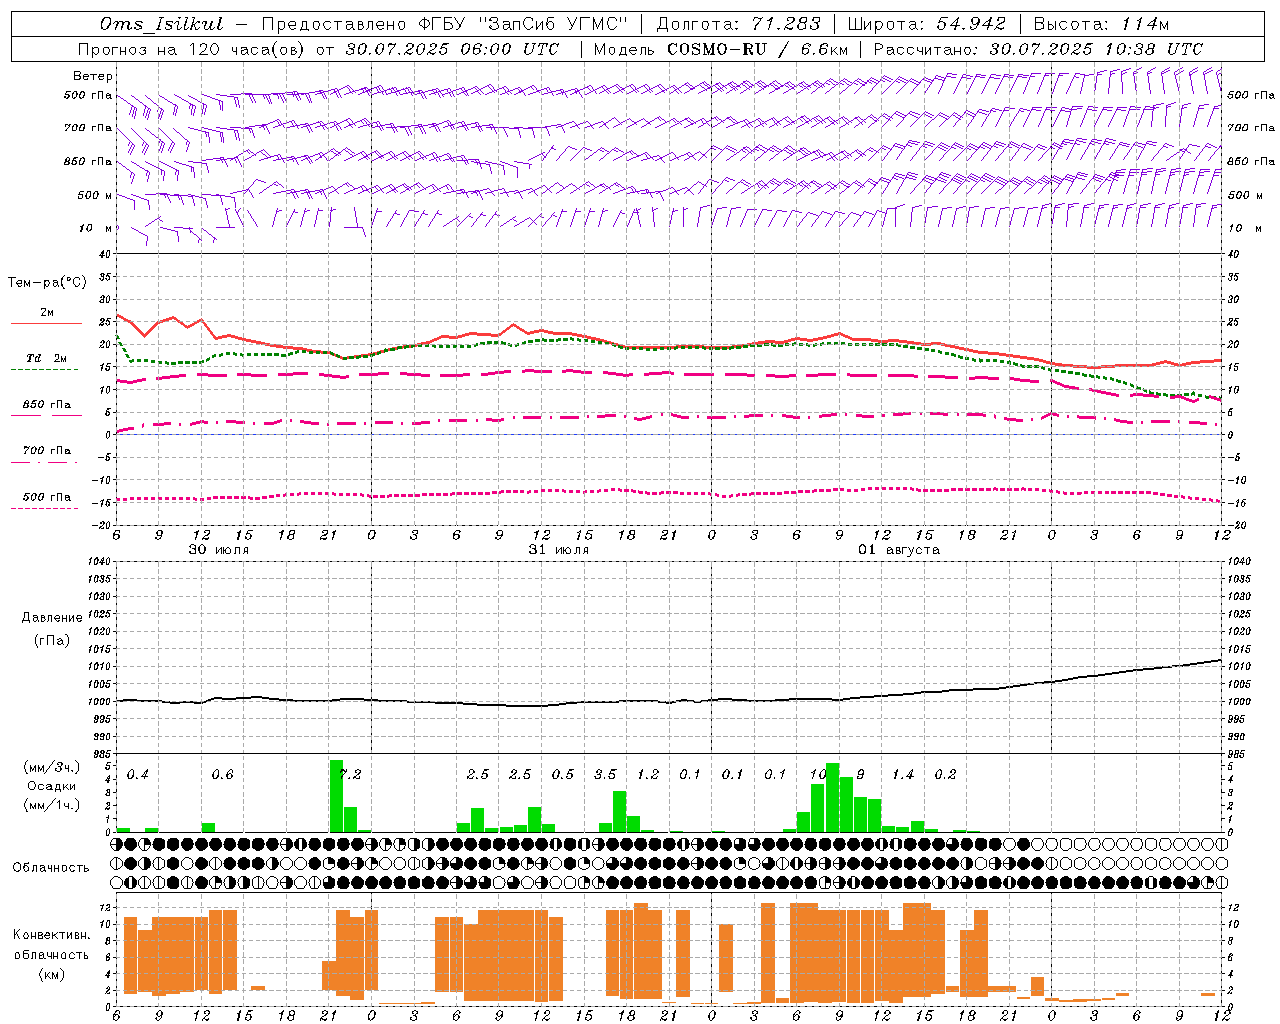This screenshot has height=1024, width=1280.
Task: Click the 1.2 precipitation total
Action: tap(648, 774)
